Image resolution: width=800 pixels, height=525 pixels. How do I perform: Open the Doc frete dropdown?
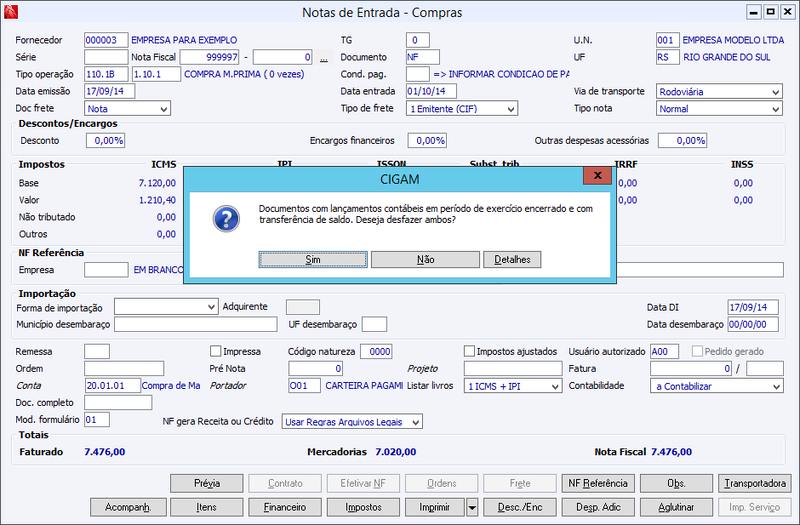point(127,108)
